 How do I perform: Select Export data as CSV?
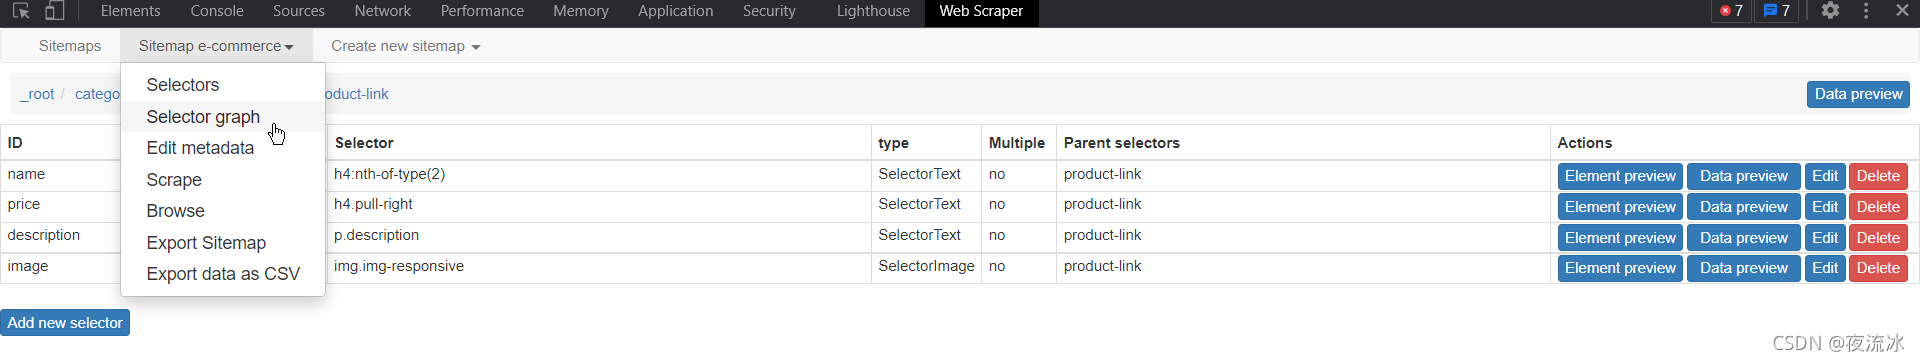click(223, 274)
